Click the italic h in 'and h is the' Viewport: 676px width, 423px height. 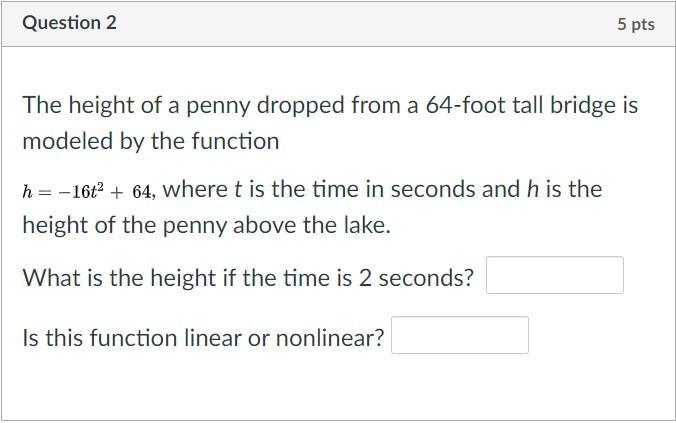pos(532,189)
